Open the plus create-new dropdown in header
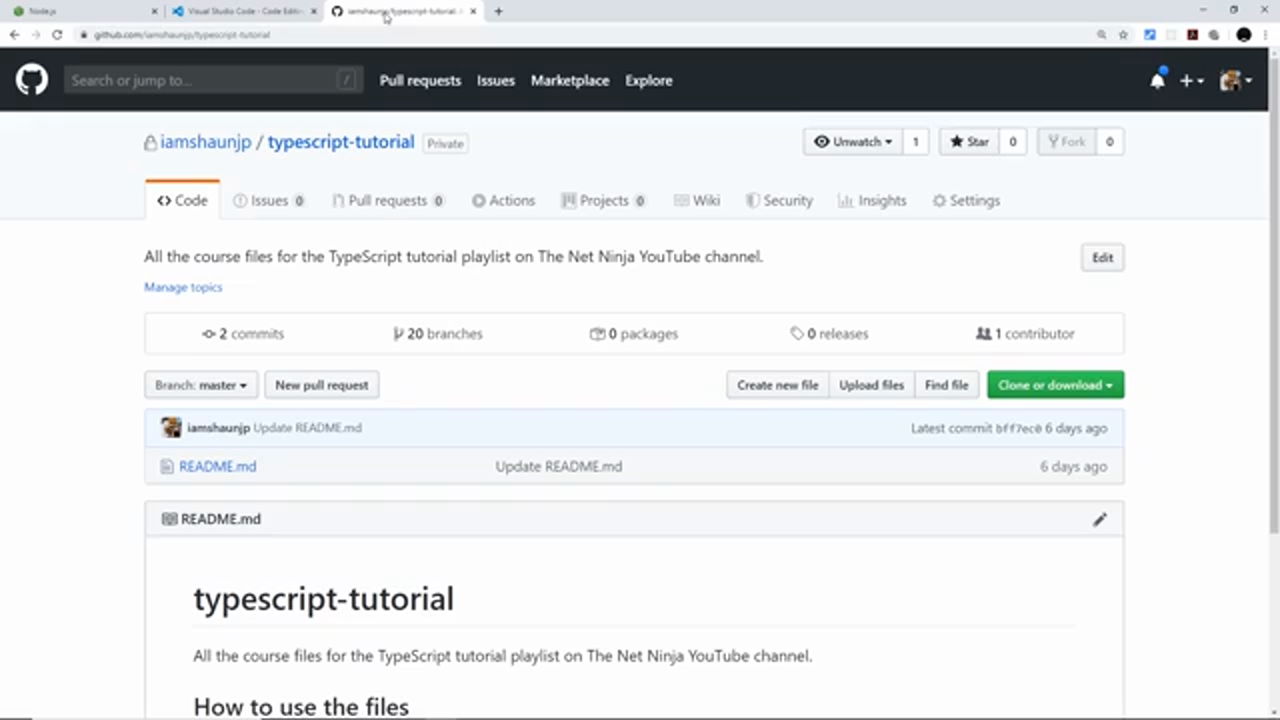 coord(1191,81)
